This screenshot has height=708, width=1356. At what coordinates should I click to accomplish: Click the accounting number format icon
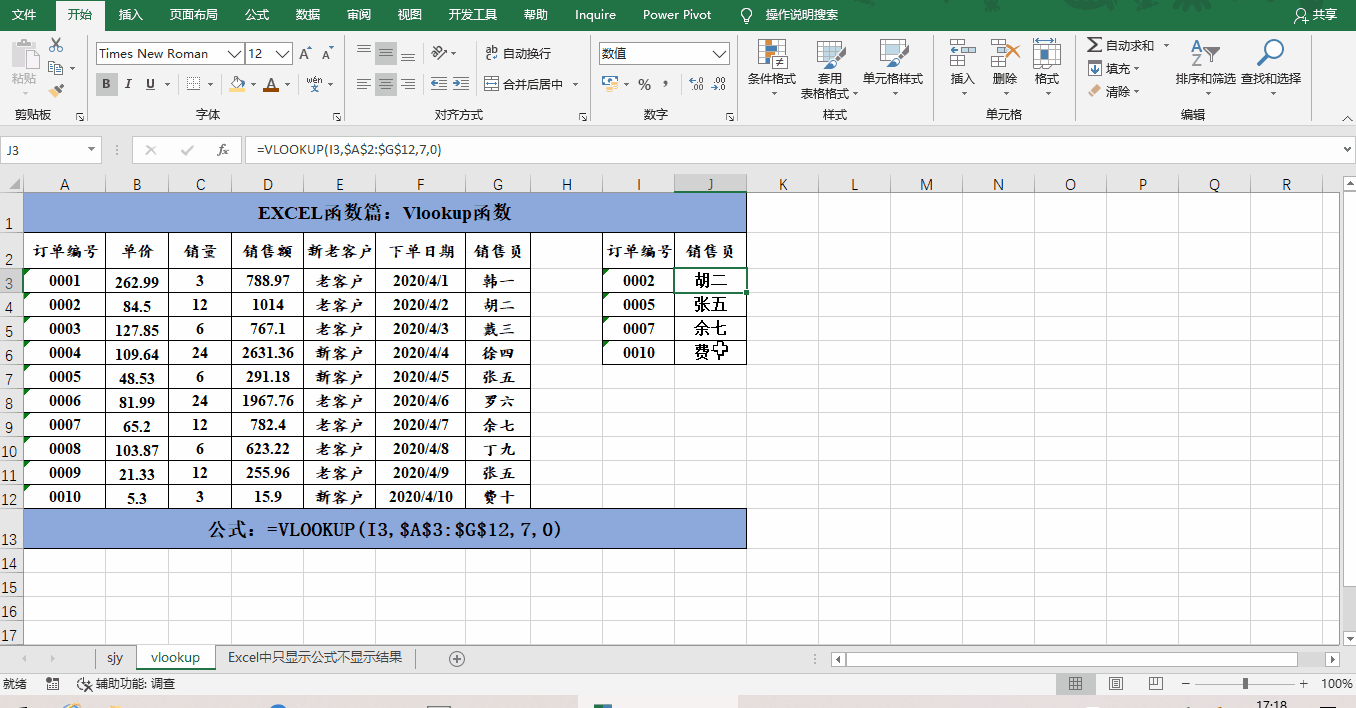coord(610,84)
